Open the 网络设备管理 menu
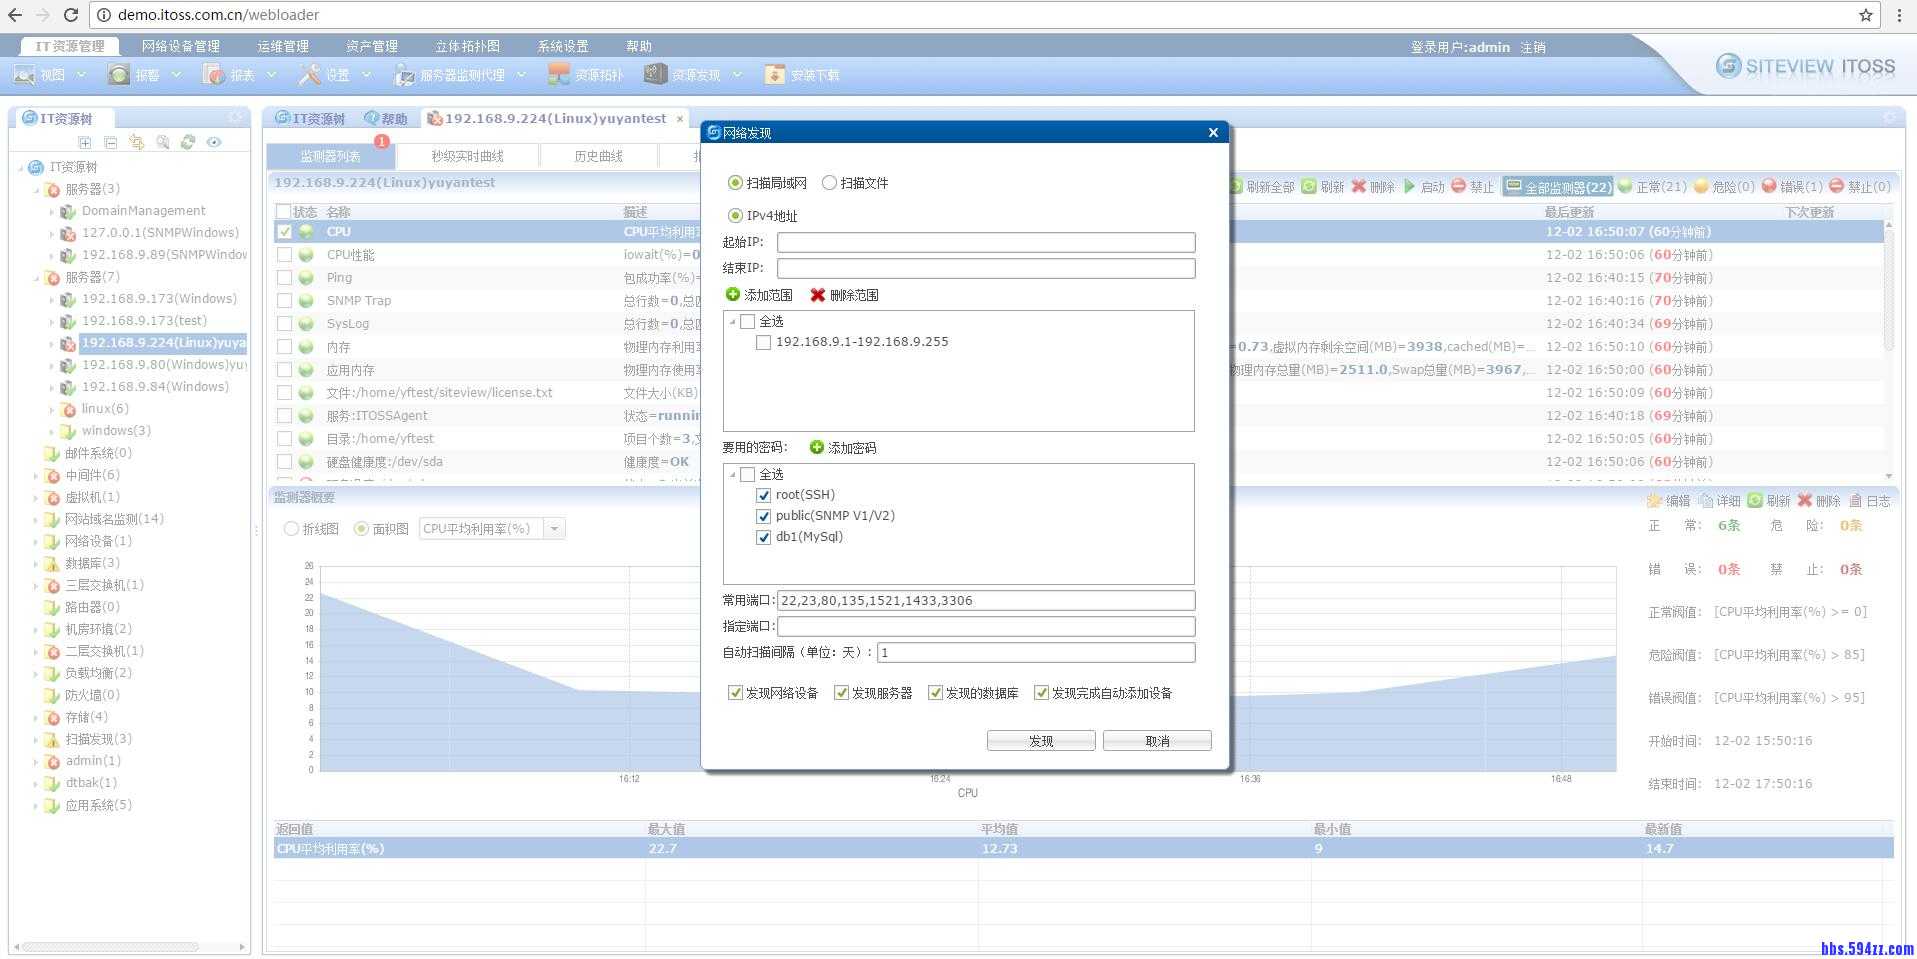The height and width of the screenshot is (959, 1917). click(x=181, y=45)
